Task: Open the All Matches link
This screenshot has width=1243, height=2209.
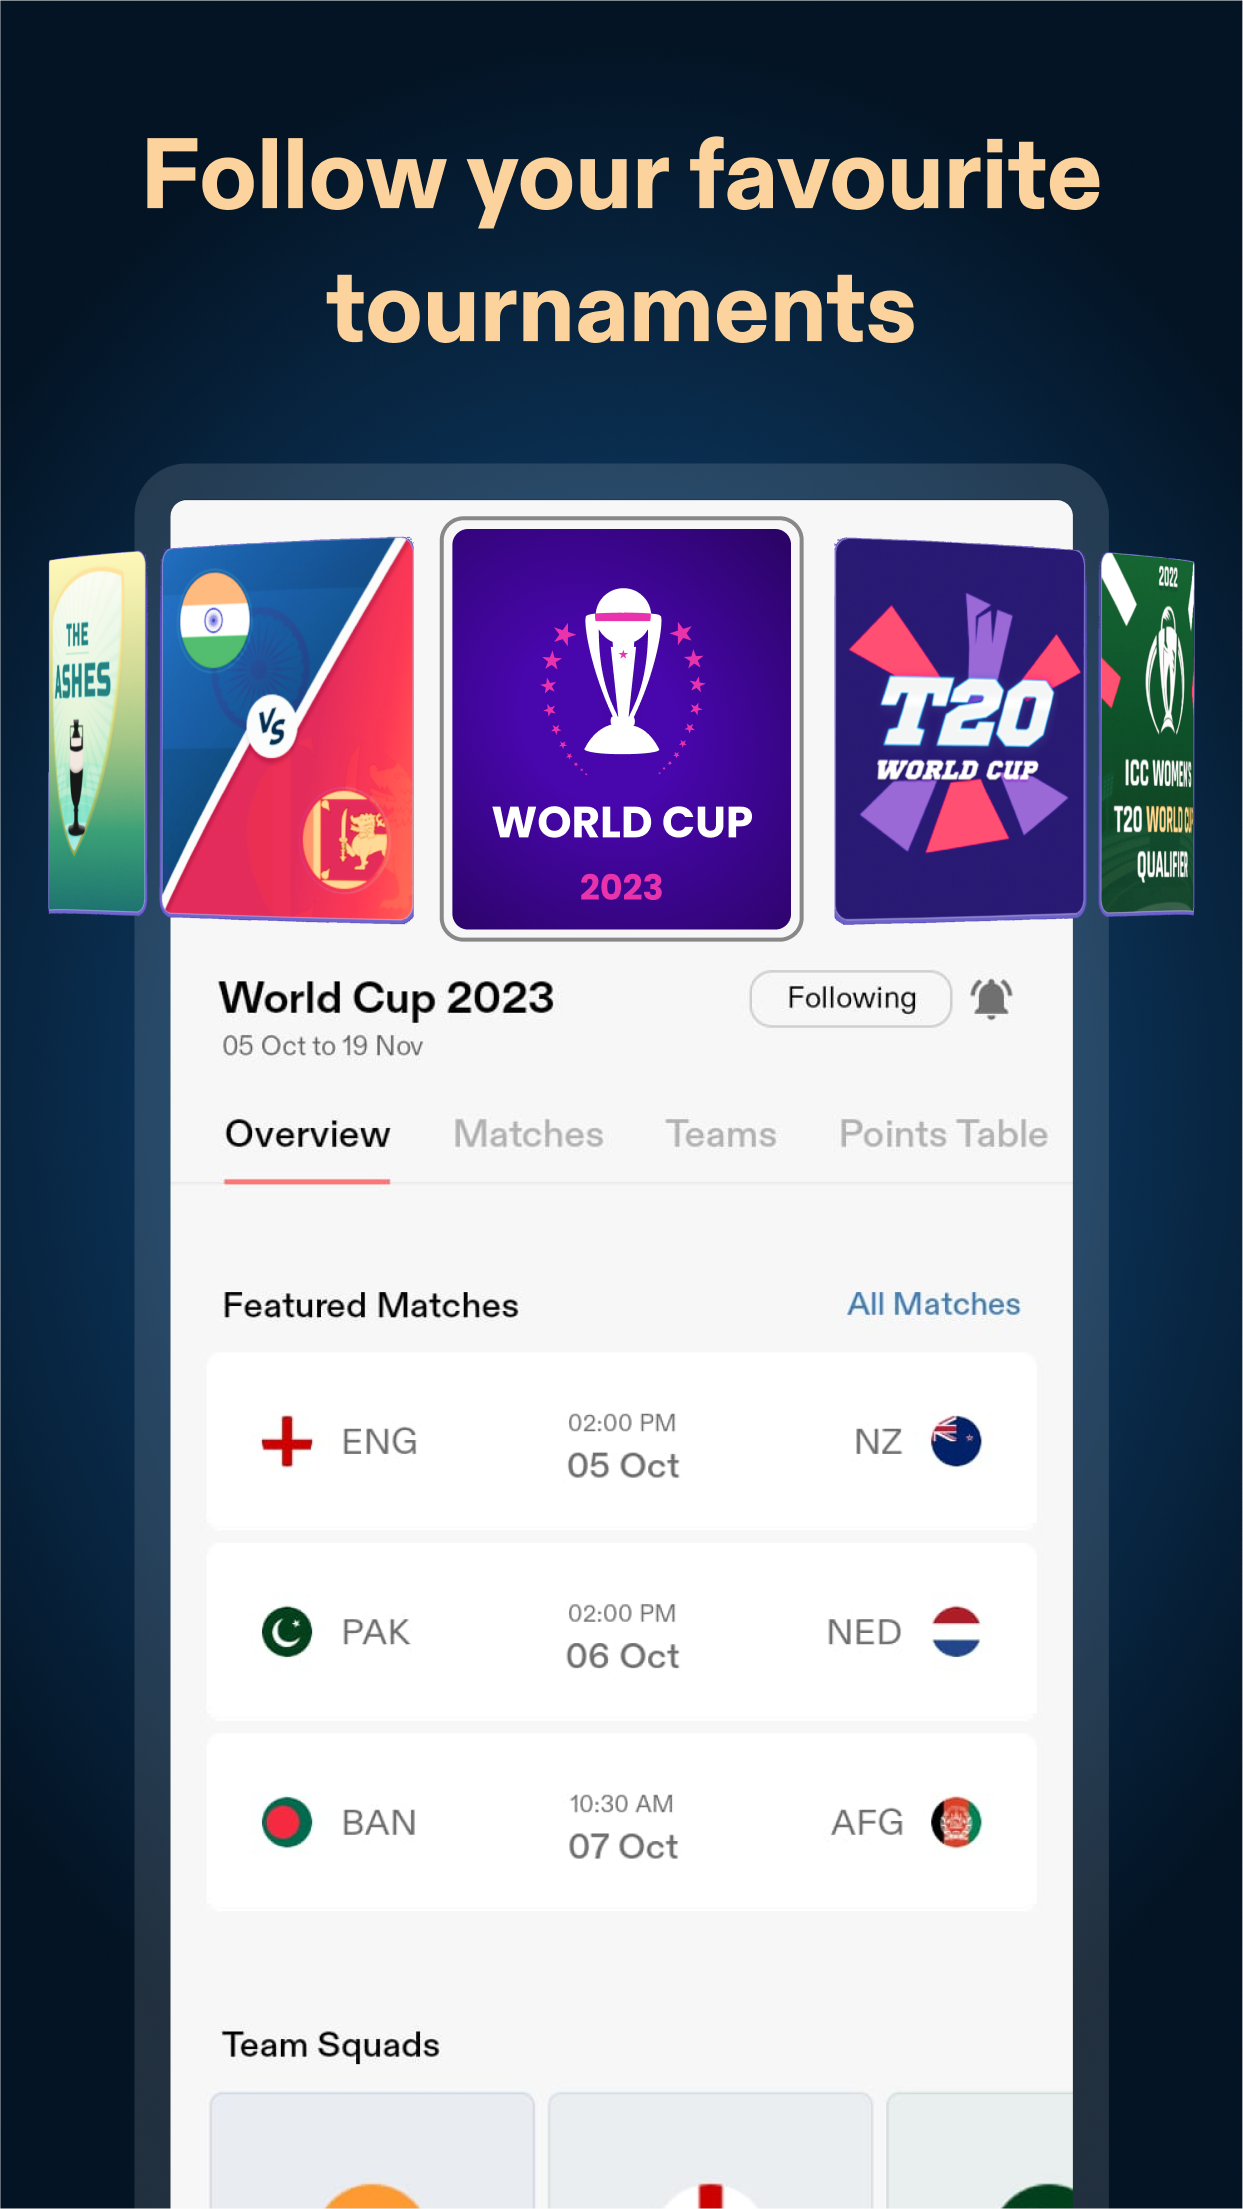Action: [934, 1304]
